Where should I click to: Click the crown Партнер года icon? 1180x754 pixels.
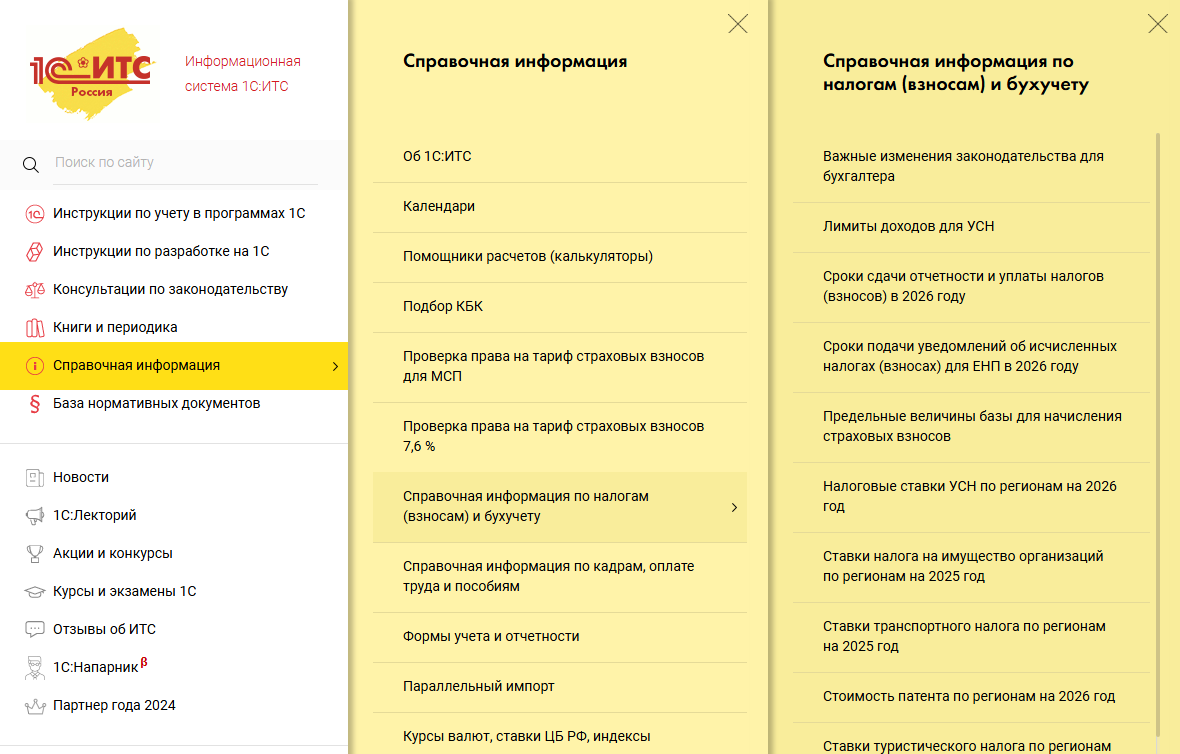(35, 706)
